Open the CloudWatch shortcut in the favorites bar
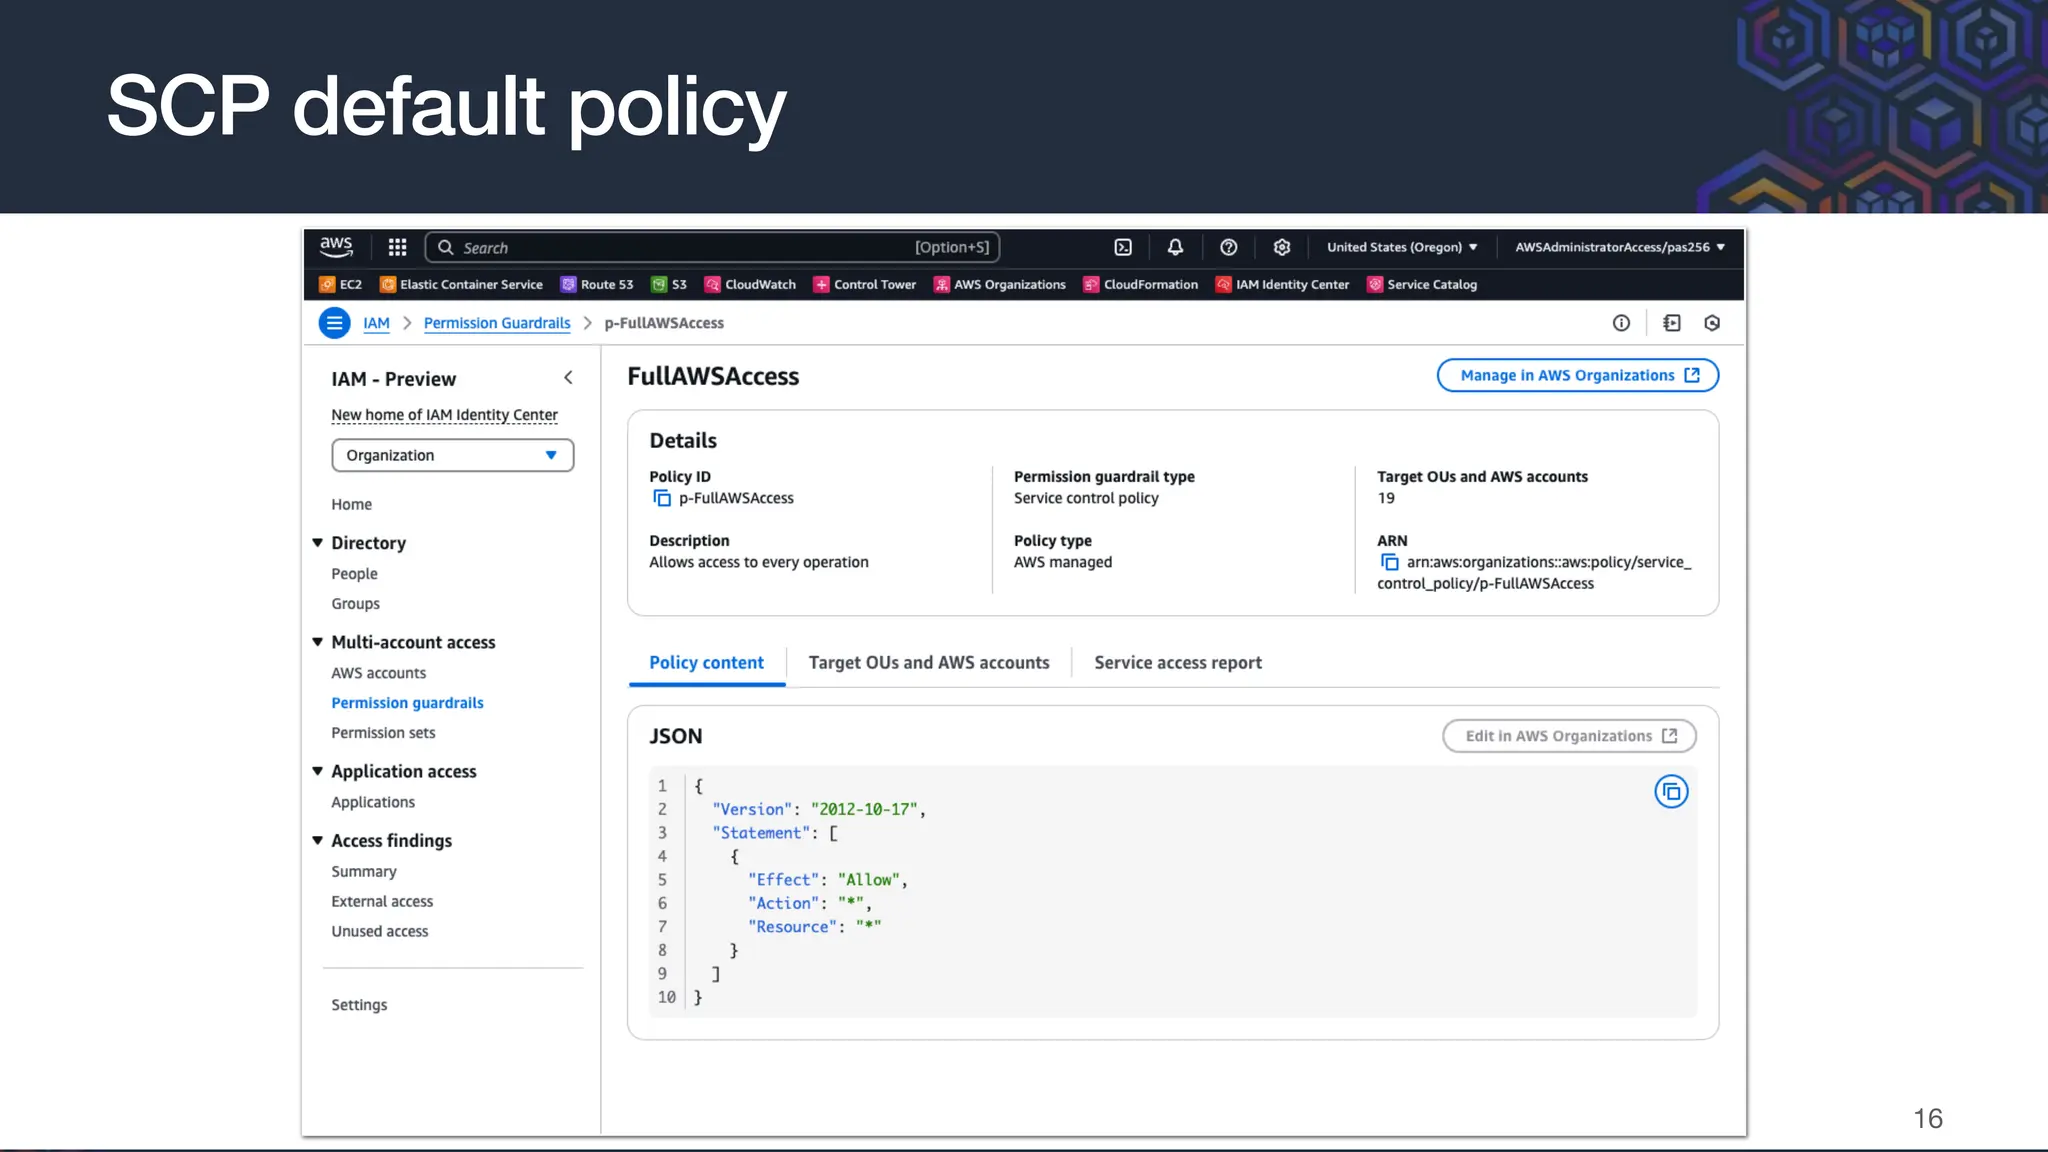The height and width of the screenshot is (1152, 2048). (750, 285)
